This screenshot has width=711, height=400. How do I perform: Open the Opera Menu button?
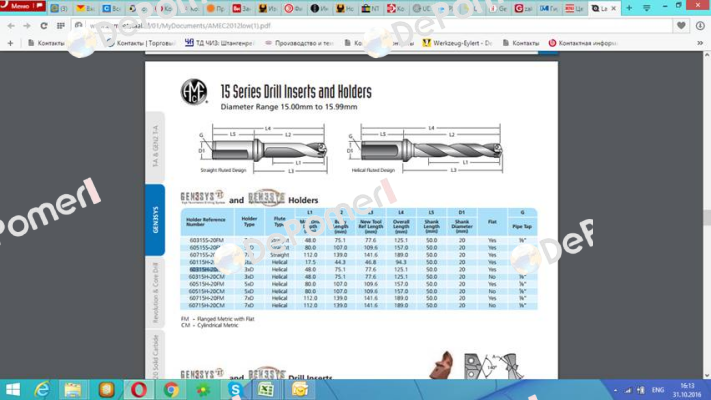click(x=23, y=6)
